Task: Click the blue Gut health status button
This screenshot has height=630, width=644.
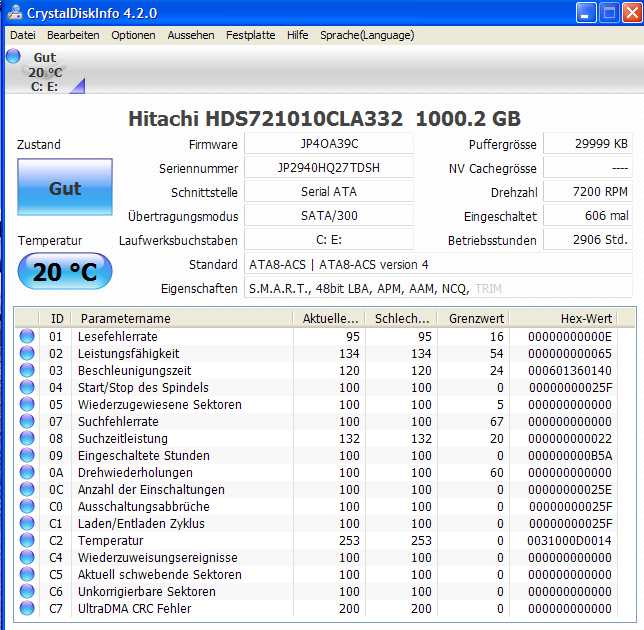Action: point(65,187)
